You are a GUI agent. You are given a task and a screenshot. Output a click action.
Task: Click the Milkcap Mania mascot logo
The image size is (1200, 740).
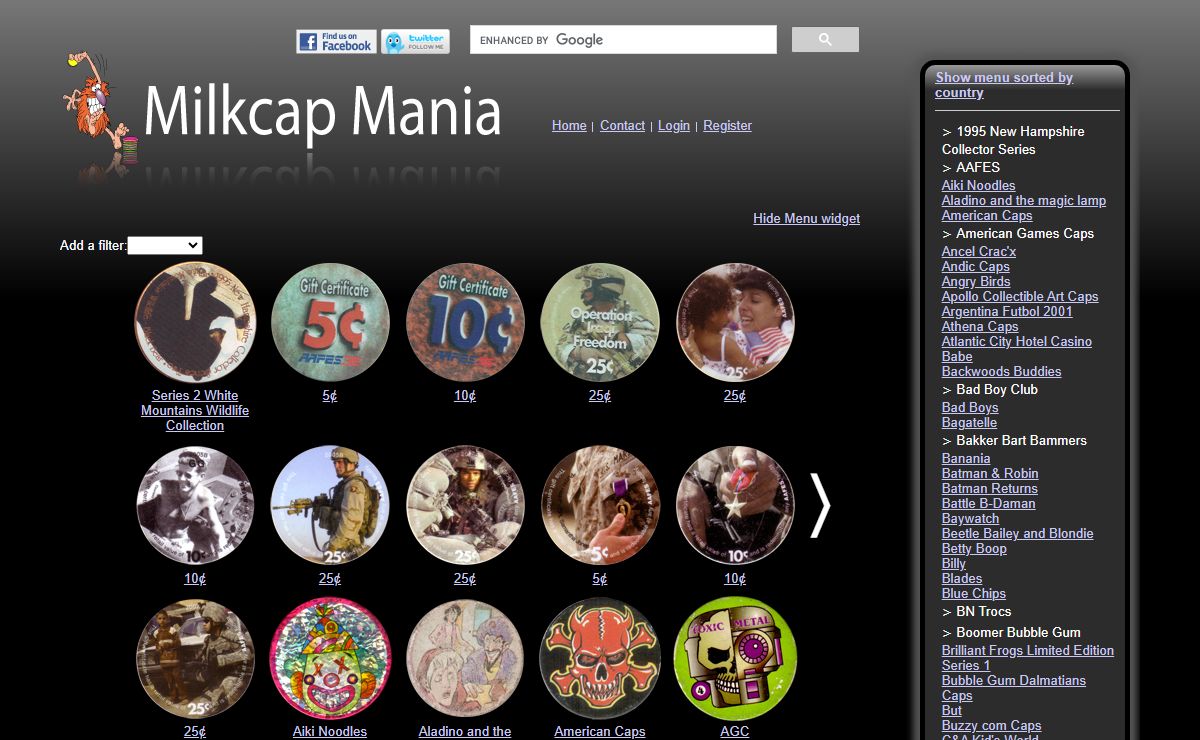tap(98, 108)
